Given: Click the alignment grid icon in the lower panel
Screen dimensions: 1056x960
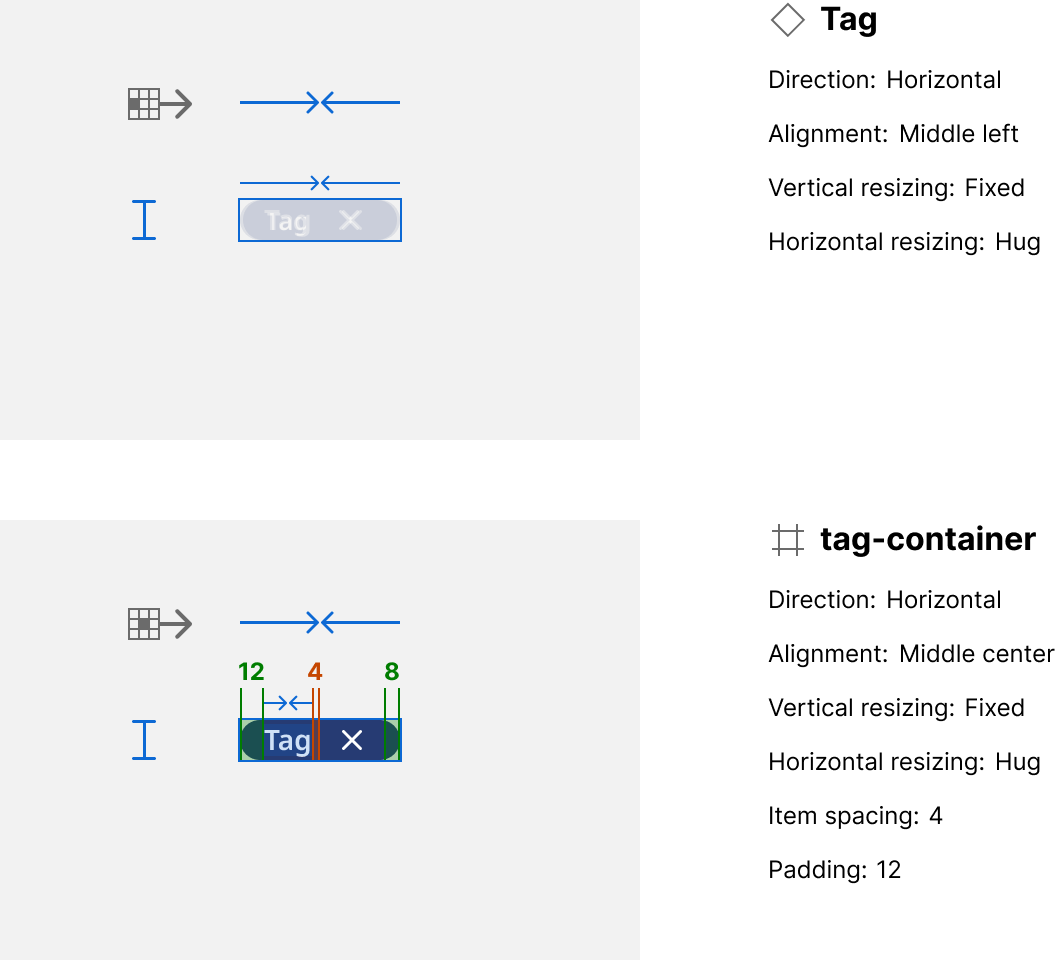Looking at the screenshot, I should click(x=144, y=624).
